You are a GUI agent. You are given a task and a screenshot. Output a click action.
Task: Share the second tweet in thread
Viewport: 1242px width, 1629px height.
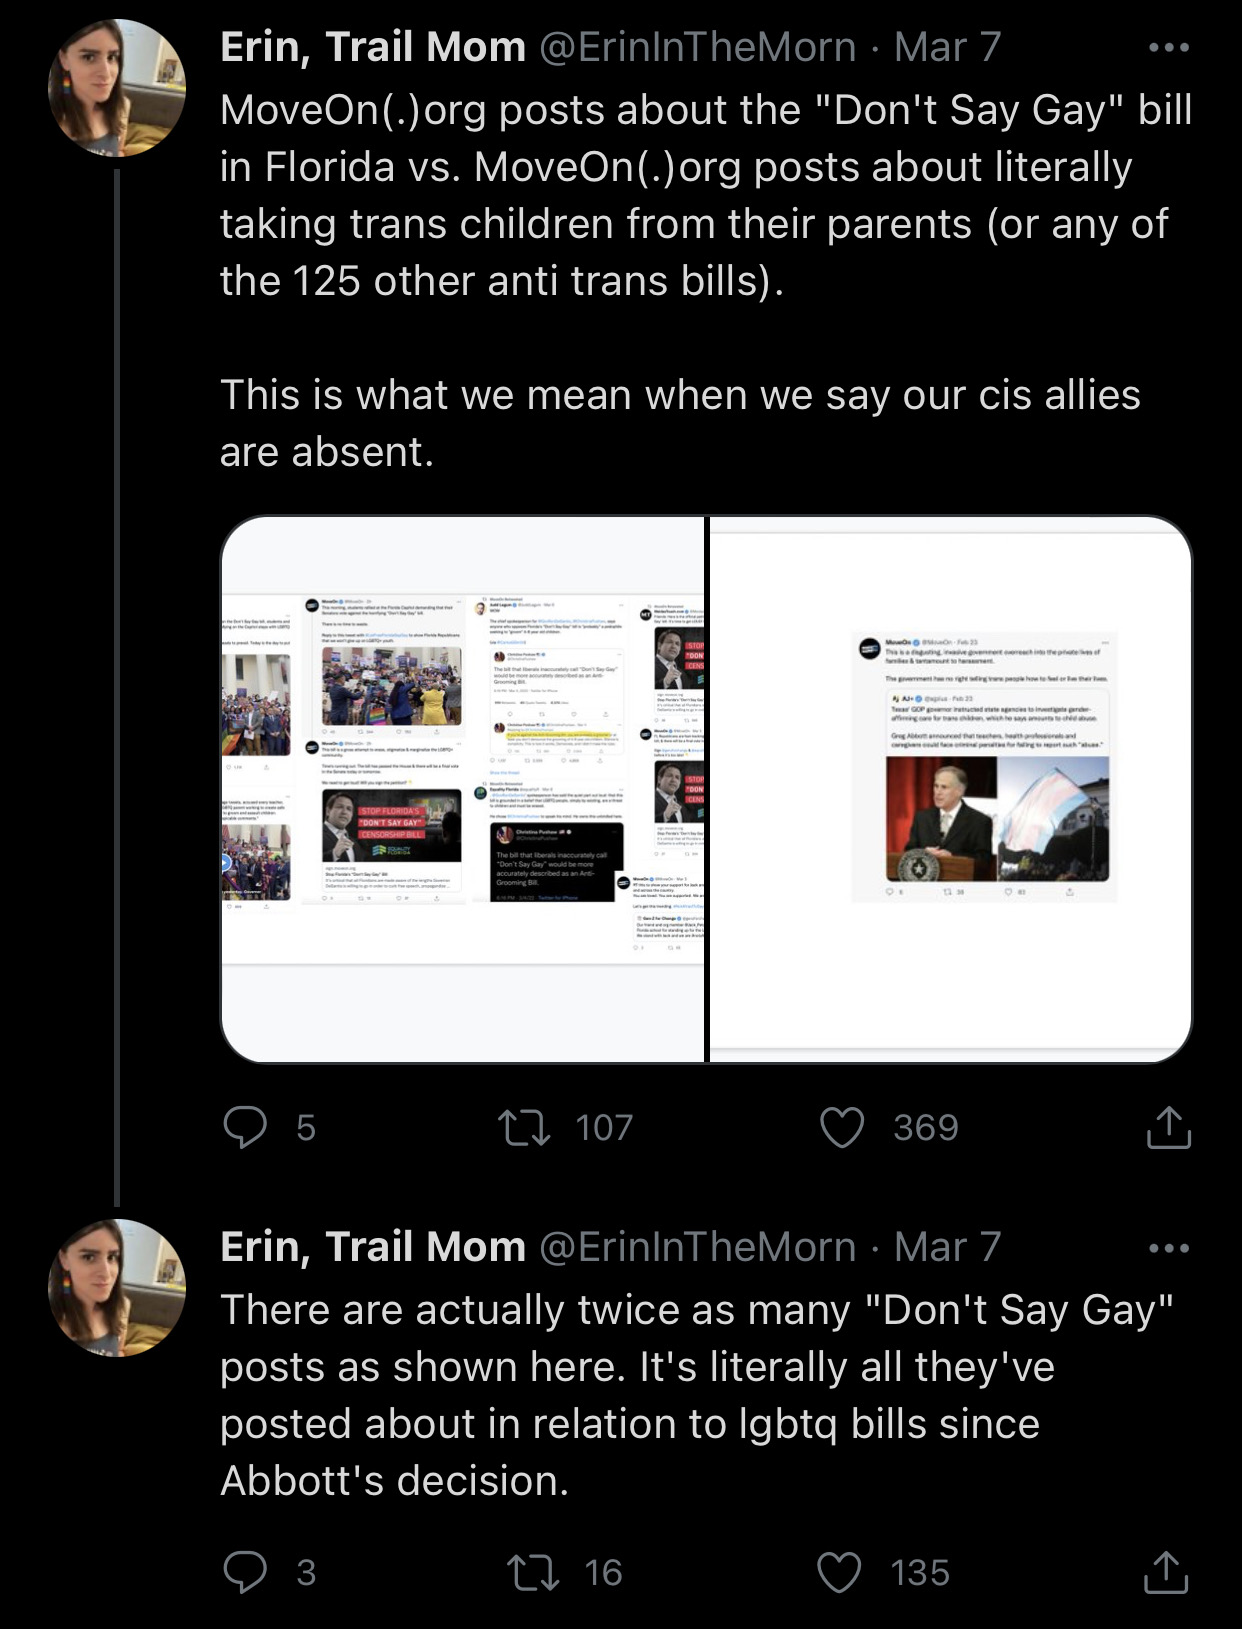[1167, 1572]
